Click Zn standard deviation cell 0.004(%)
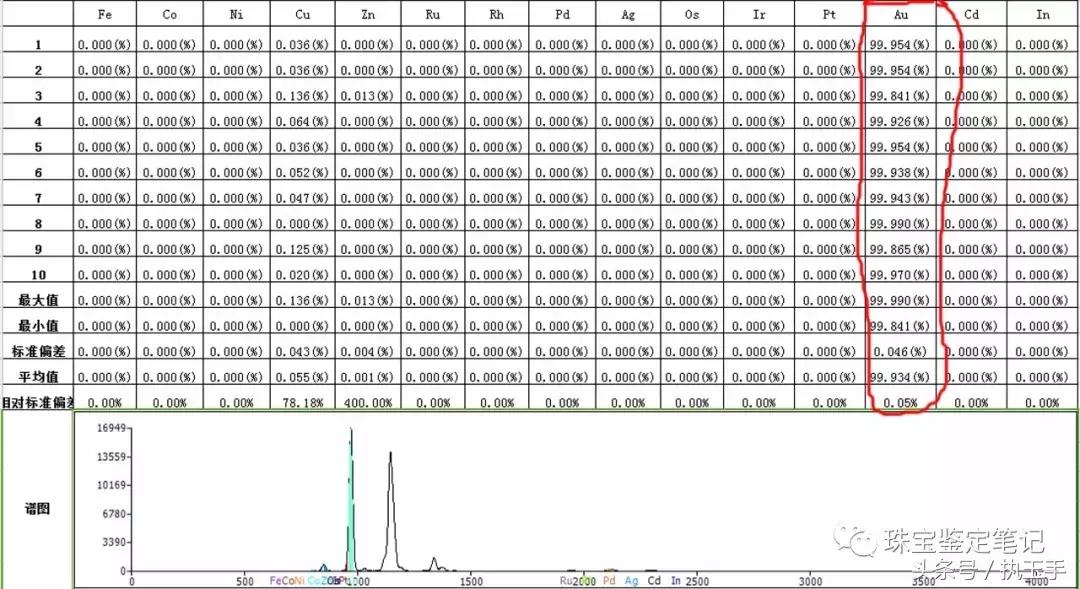This screenshot has width=1080, height=589. (x=368, y=351)
